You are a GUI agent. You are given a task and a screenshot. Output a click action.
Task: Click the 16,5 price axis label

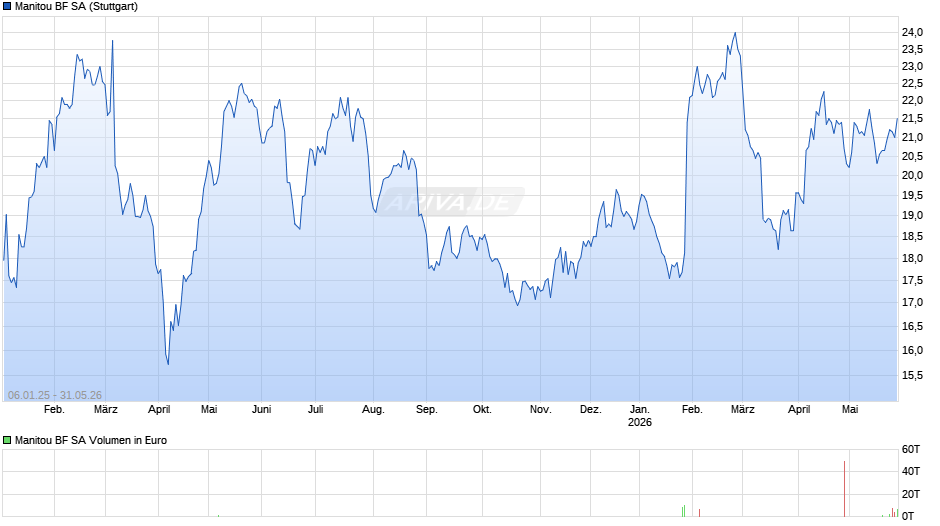(912, 327)
